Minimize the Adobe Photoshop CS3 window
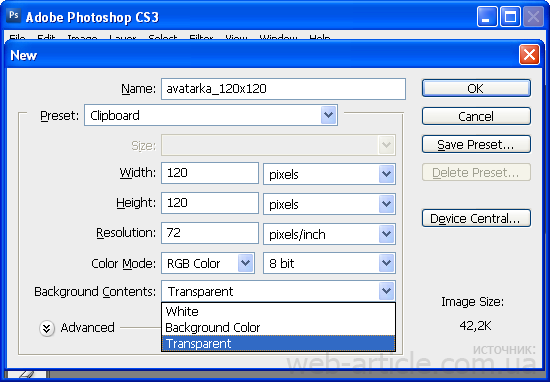The image size is (550, 383). click(487, 16)
